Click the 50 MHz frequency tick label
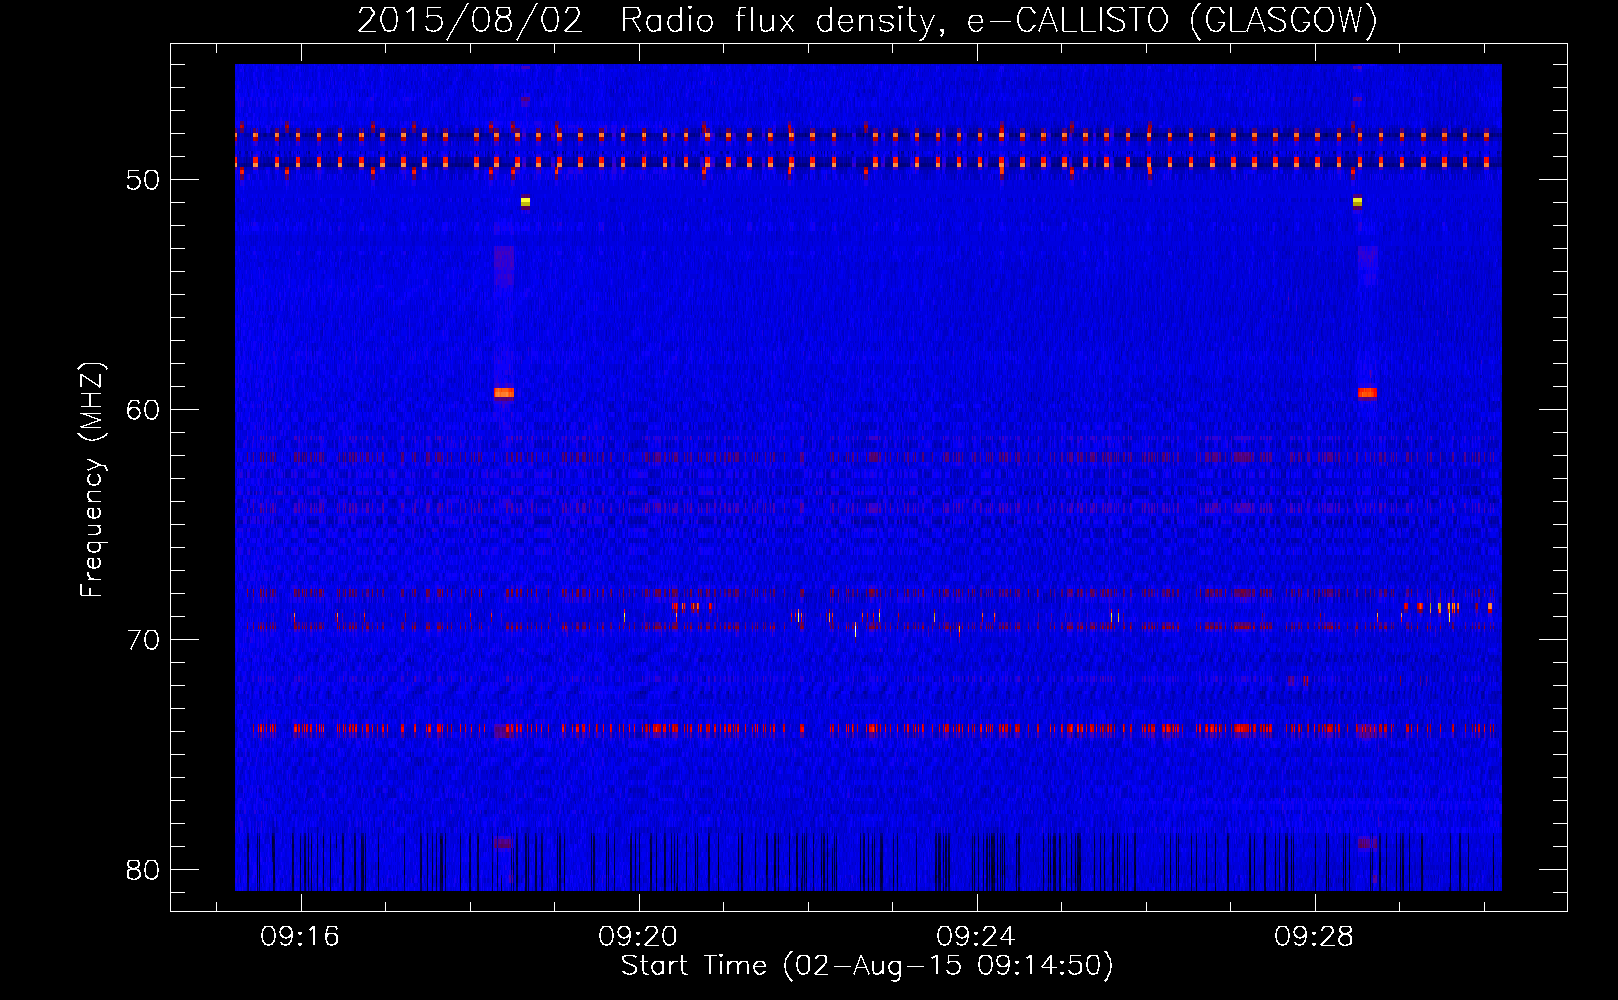Viewport: 1618px width, 1000px height. coord(143,180)
